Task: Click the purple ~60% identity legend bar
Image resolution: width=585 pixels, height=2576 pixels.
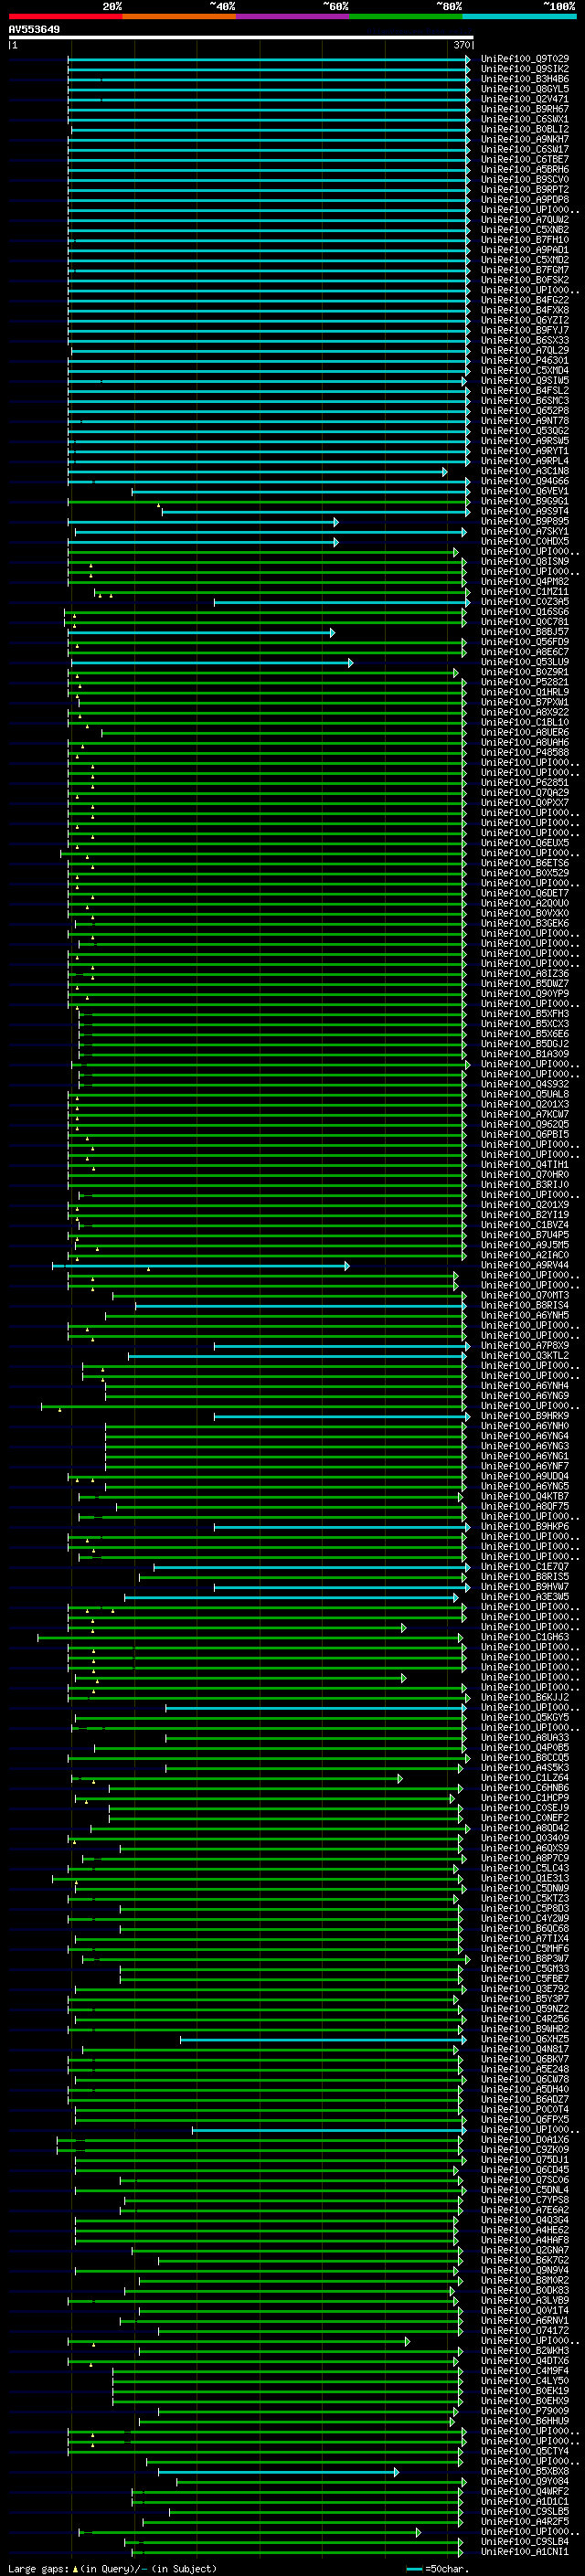Action: [x=293, y=16]
